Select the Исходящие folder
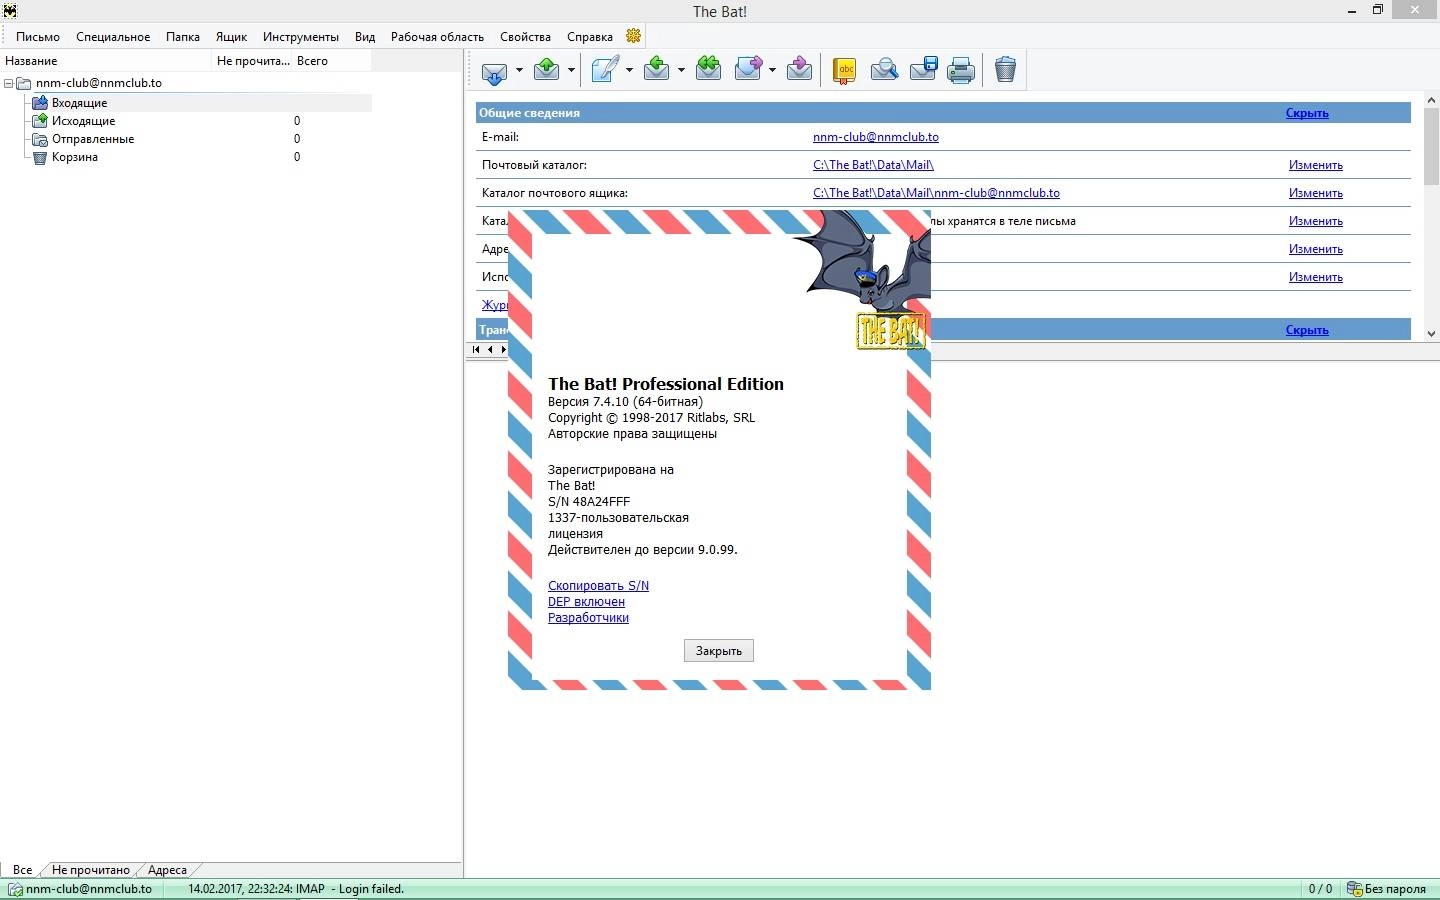 click(x=83, y=121)
